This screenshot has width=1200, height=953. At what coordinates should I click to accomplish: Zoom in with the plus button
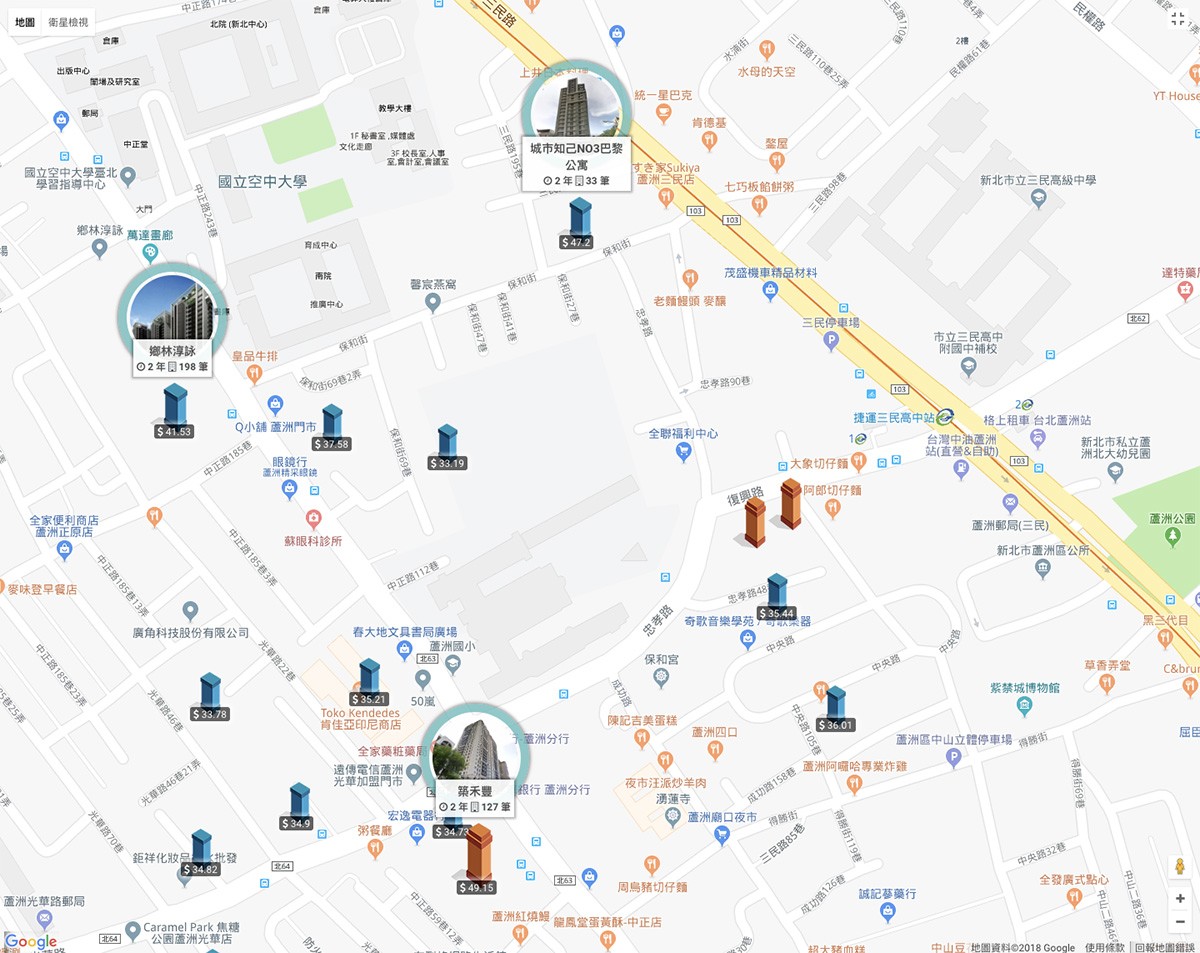tap(1180, 899)
